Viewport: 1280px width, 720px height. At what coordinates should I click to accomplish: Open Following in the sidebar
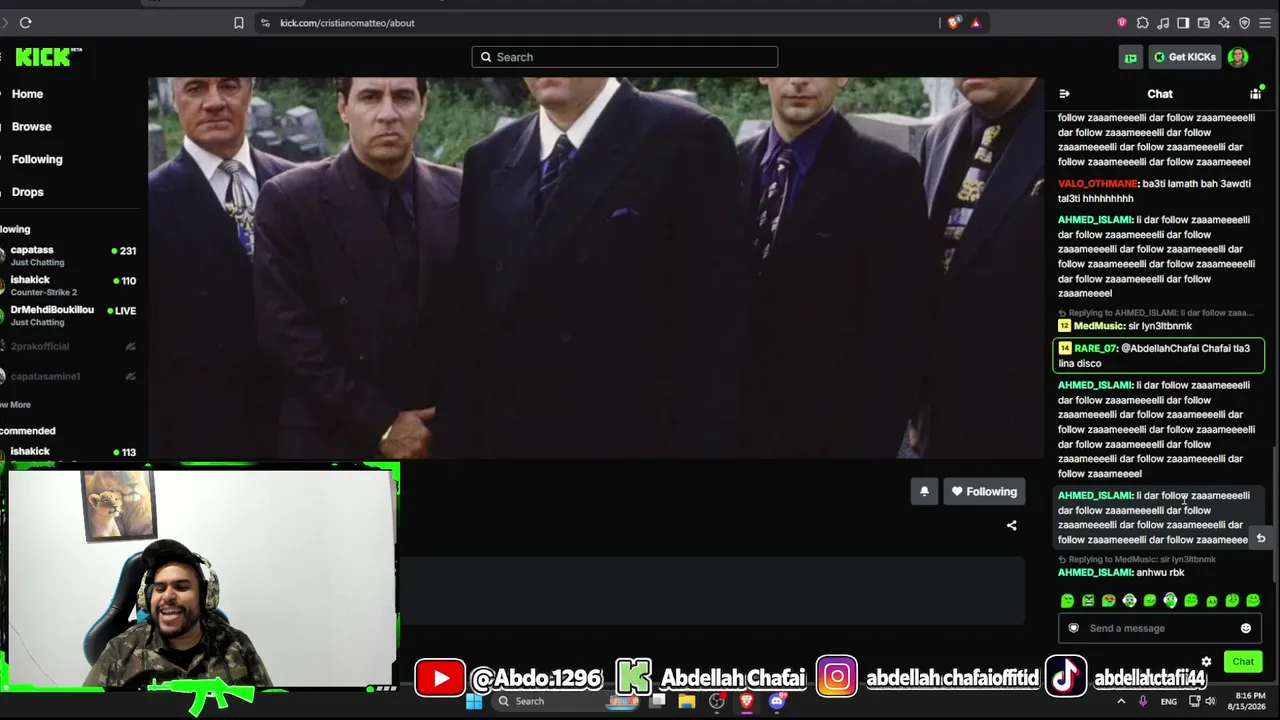(x=37, y=159)
